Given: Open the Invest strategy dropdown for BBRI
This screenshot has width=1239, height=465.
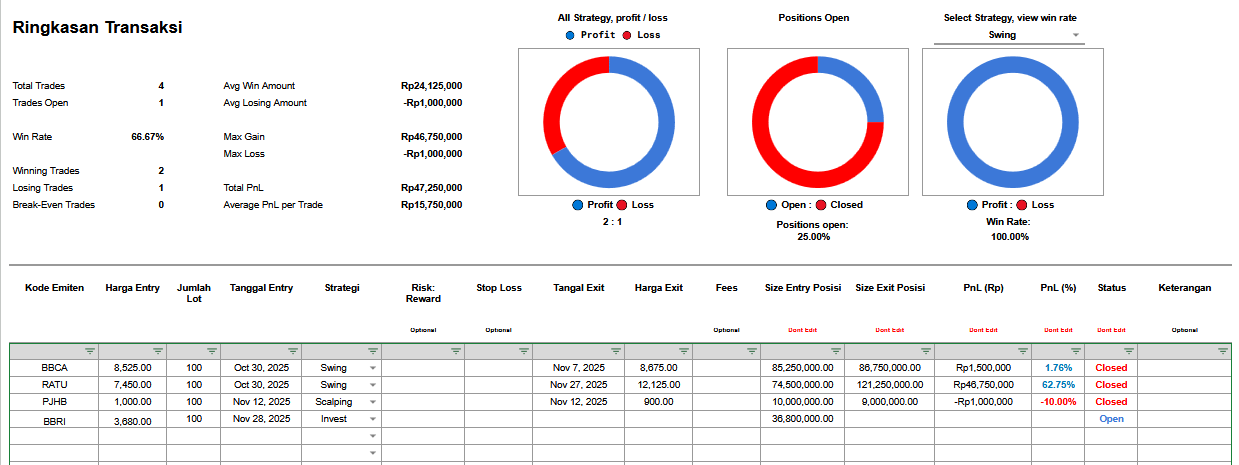Looking at the screenshot, I should [x=373, y=419].
